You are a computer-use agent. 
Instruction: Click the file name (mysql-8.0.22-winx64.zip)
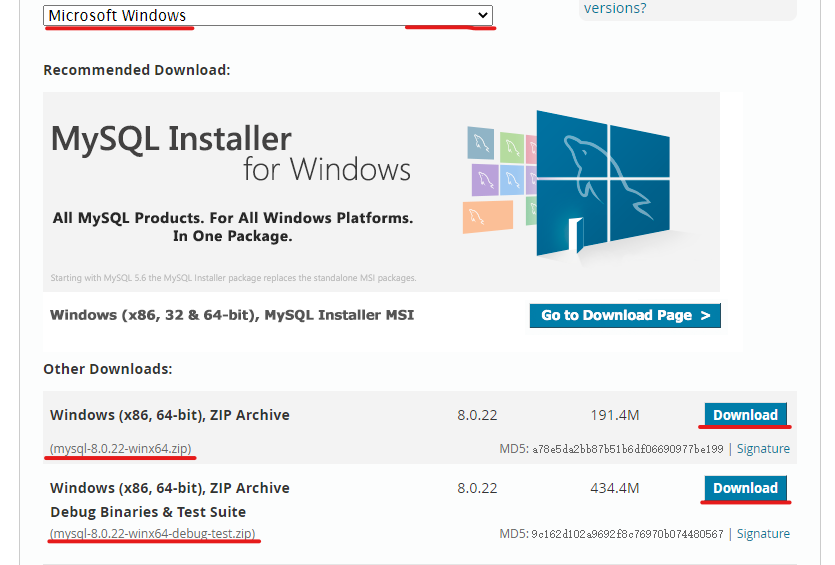tap(121, 448)
